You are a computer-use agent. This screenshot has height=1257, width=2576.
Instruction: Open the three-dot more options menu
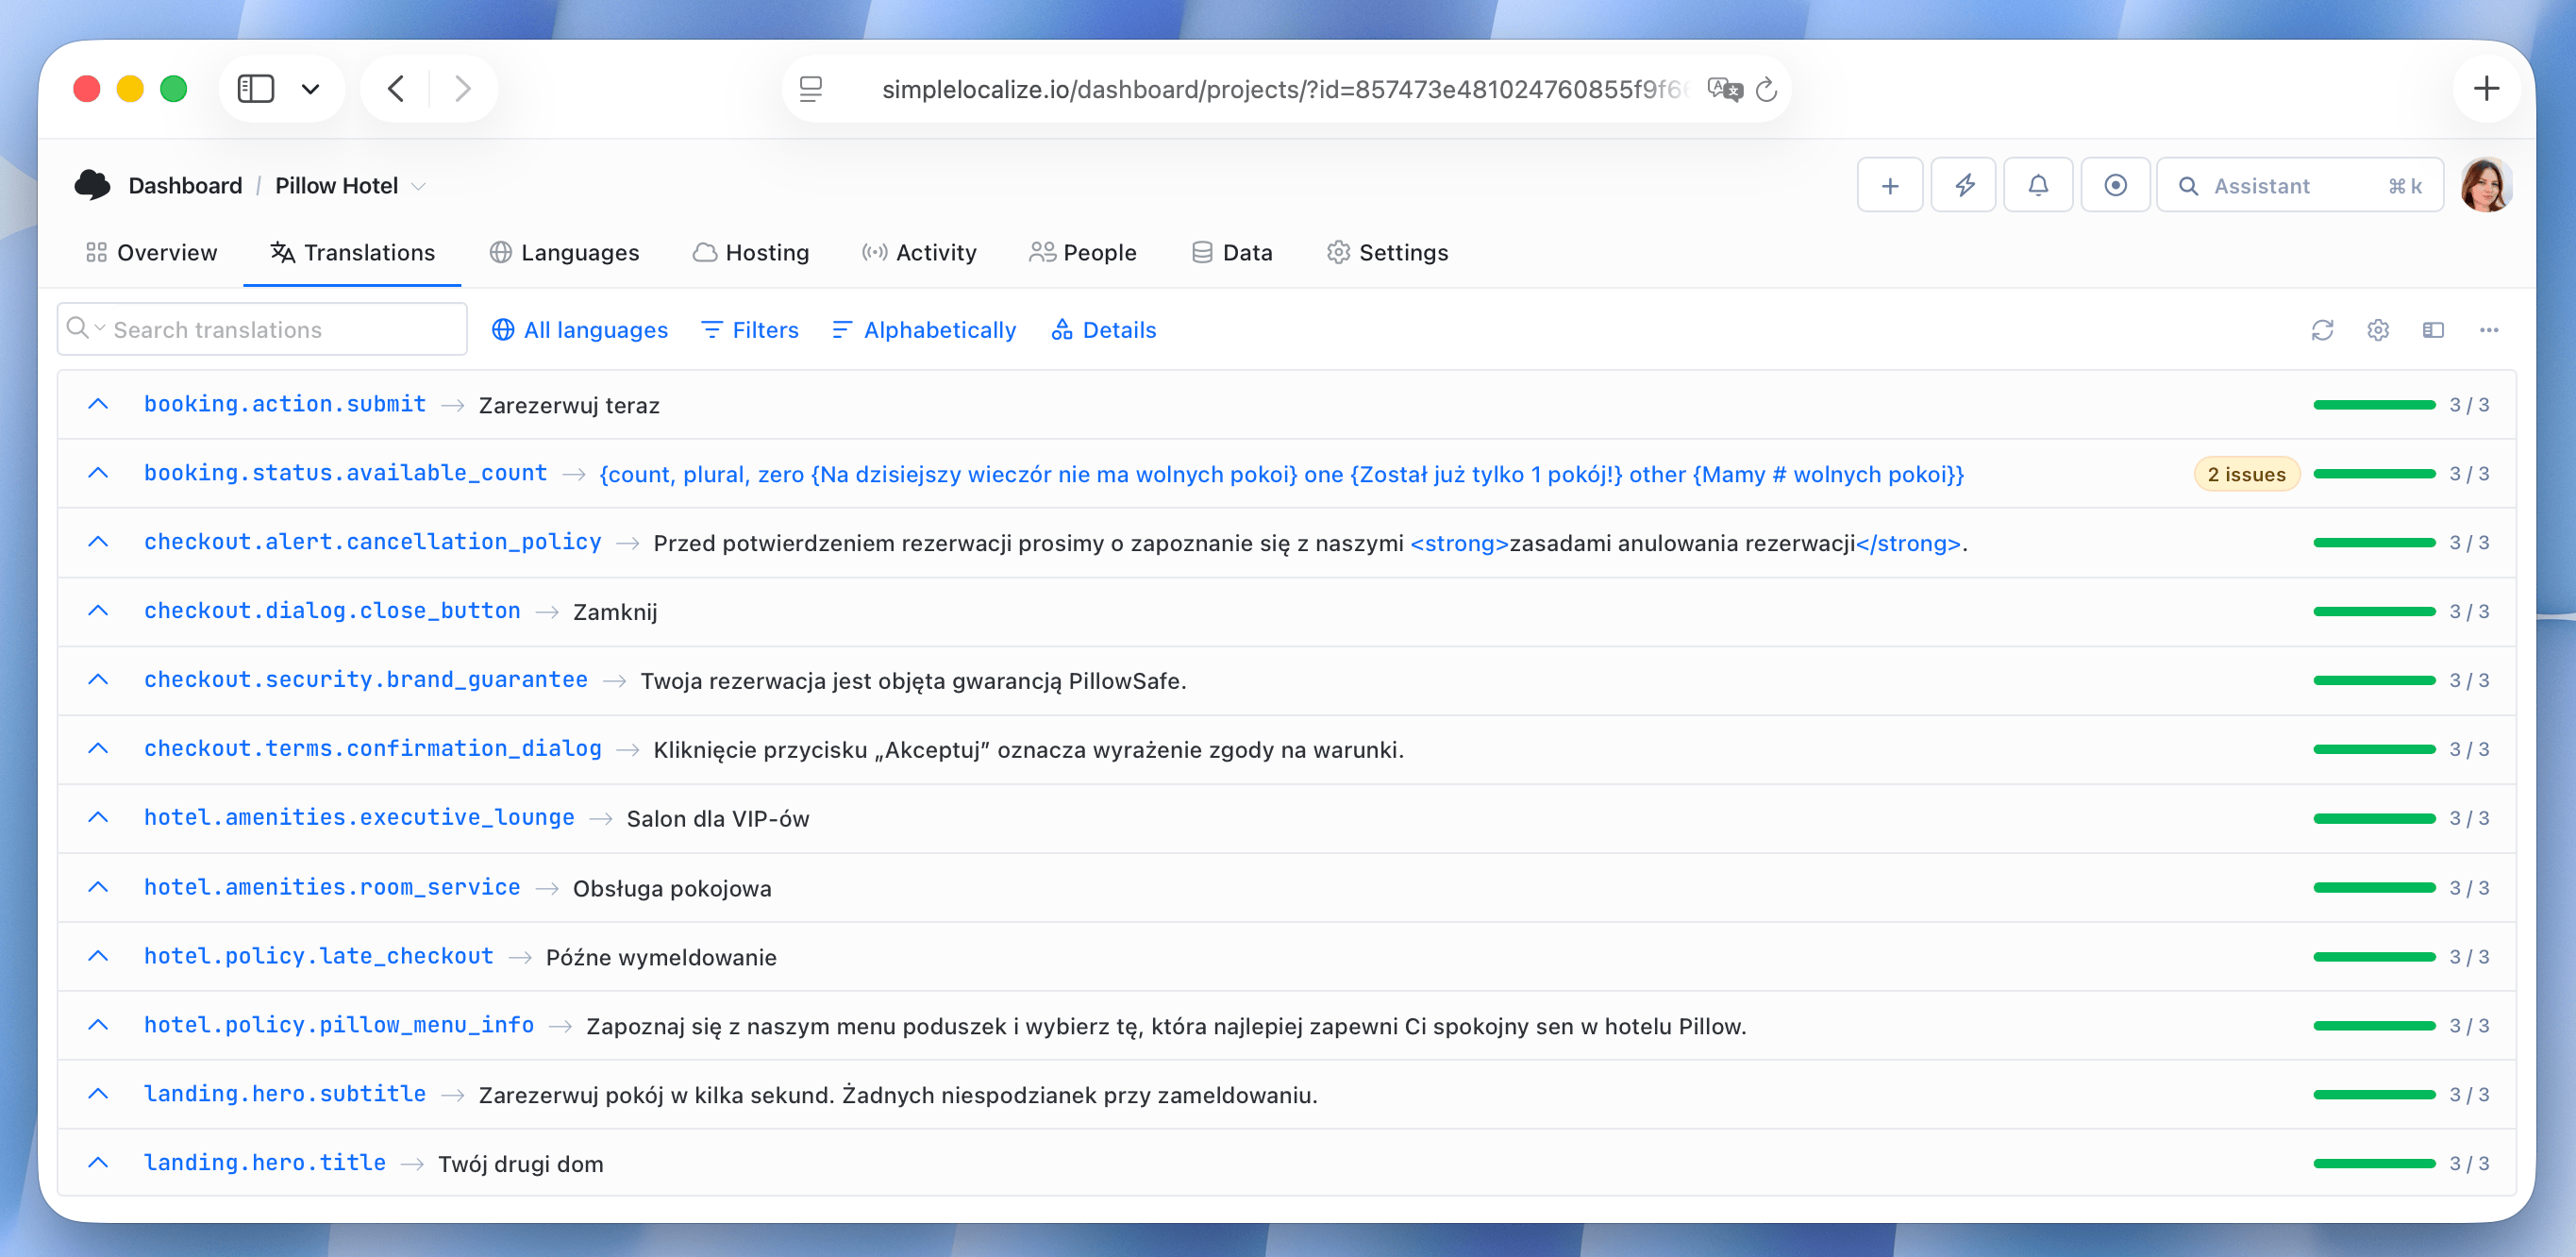click(2489, 330)
